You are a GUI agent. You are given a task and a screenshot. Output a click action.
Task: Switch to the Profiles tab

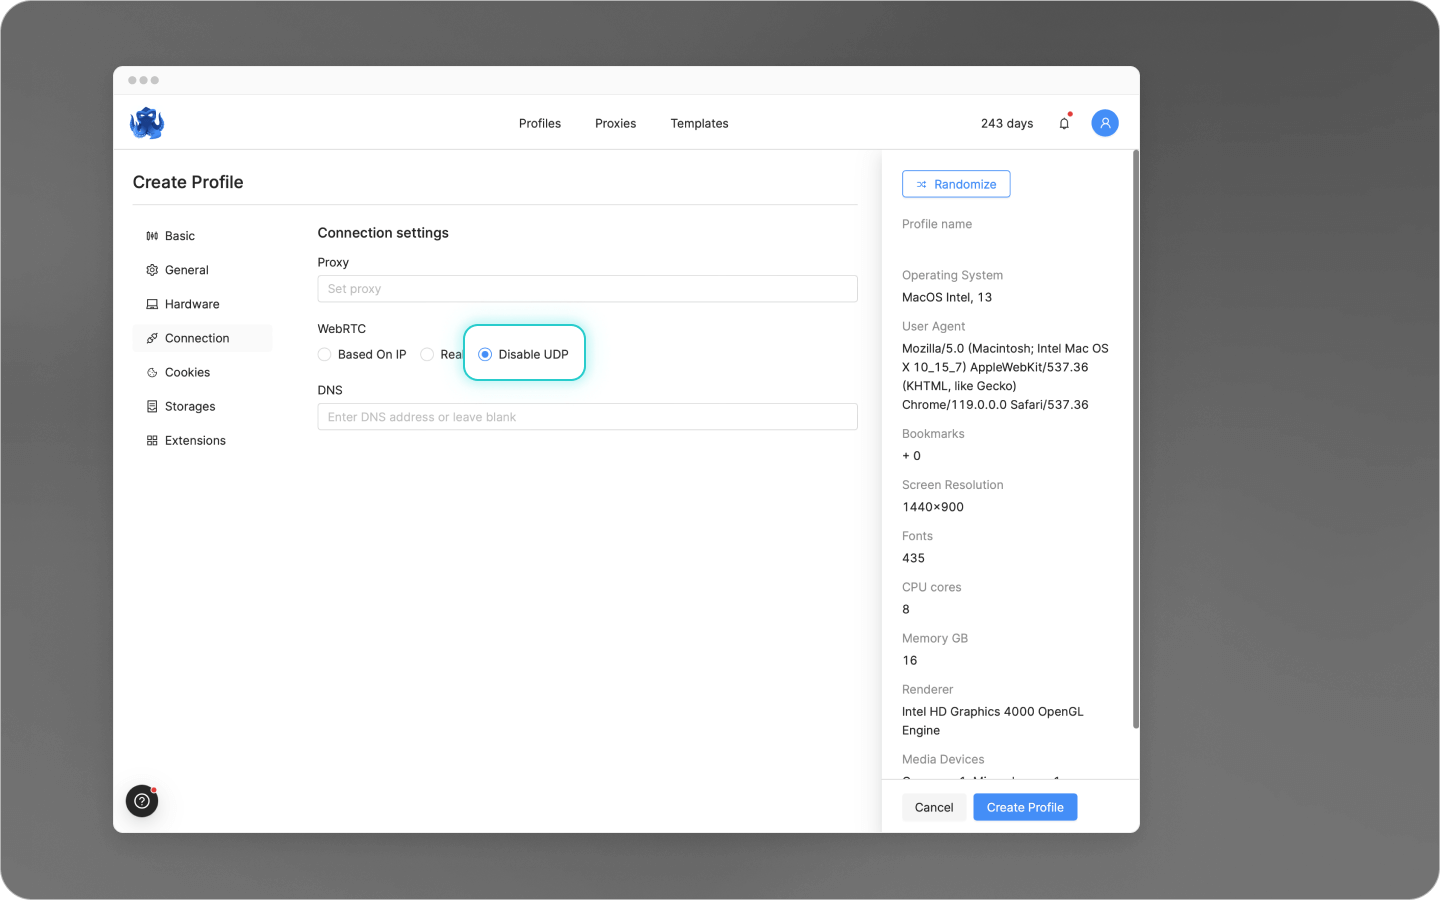point(540,123)
